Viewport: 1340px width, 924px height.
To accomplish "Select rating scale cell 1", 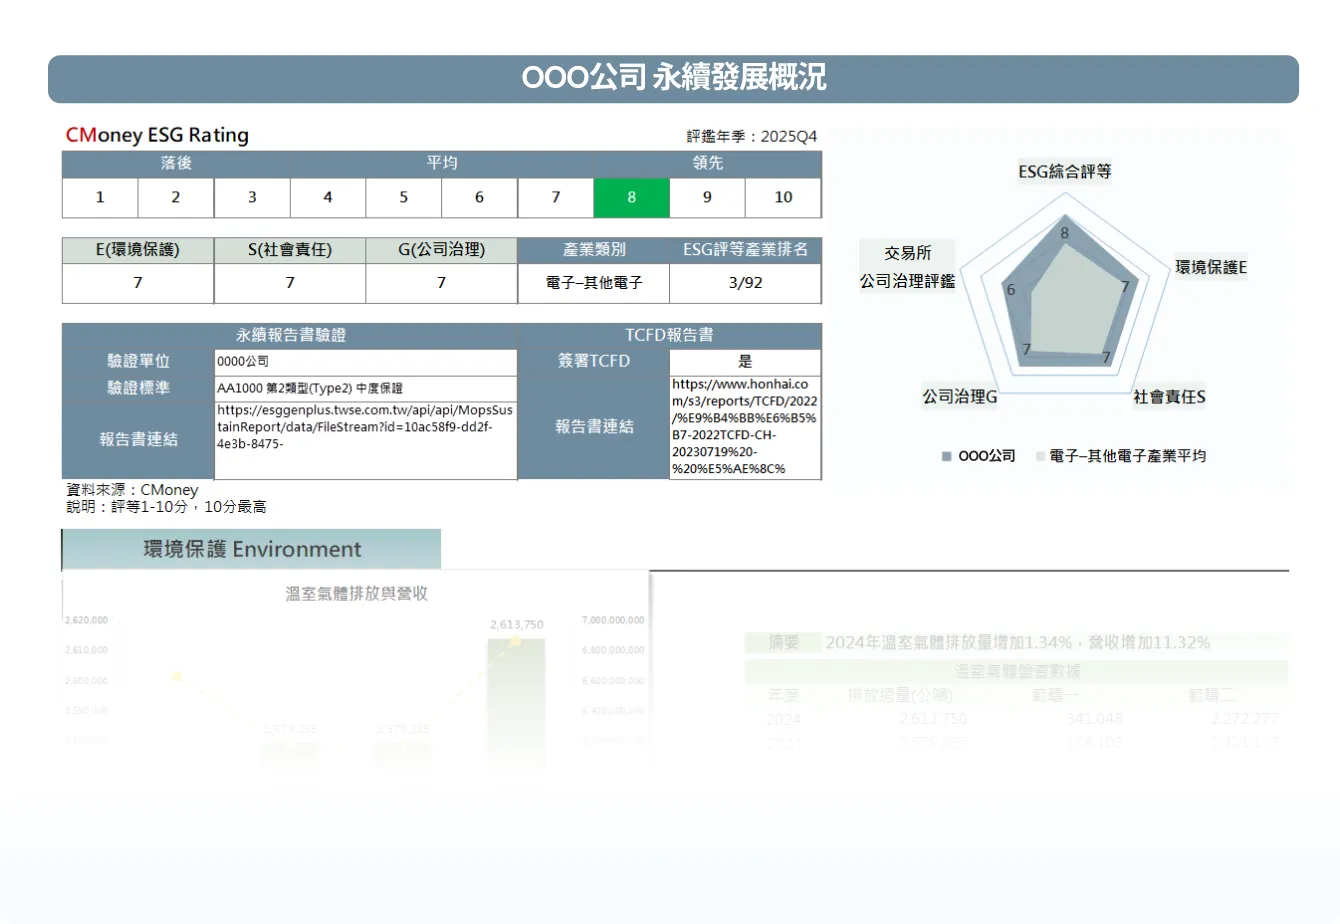I will click(x=100, y=197).
